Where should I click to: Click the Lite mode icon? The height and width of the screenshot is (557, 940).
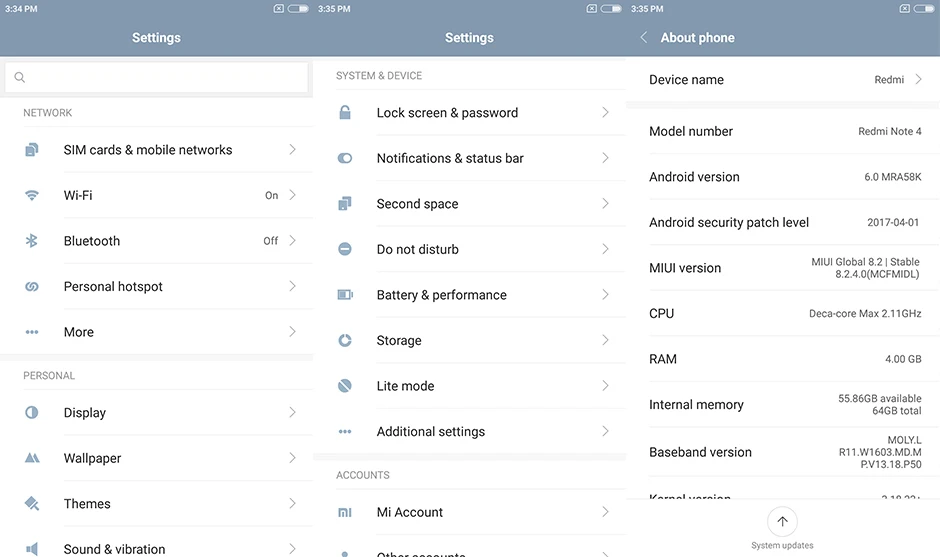pyautogui.click(x=345, y=386)
